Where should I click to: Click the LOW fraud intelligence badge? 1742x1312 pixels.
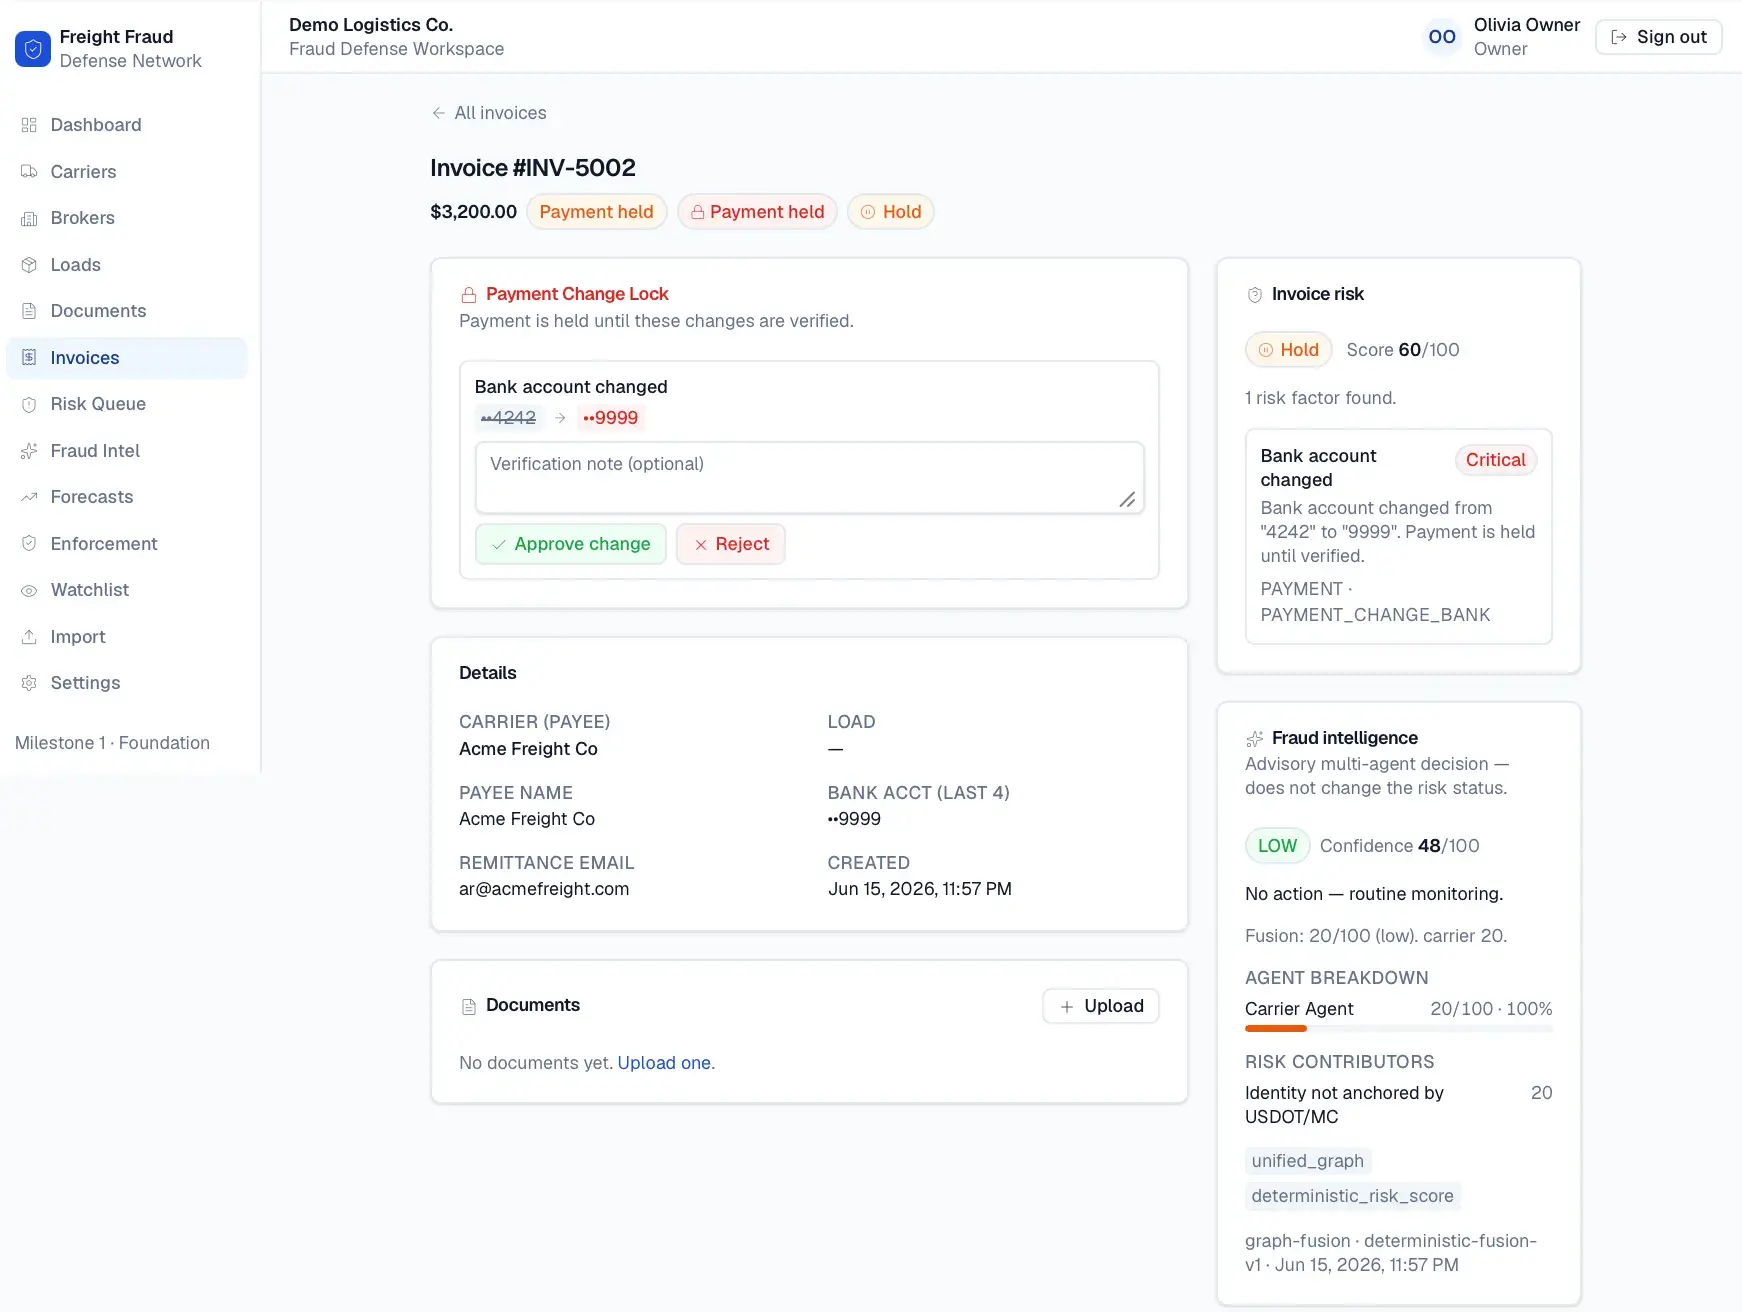point(1277,846)
